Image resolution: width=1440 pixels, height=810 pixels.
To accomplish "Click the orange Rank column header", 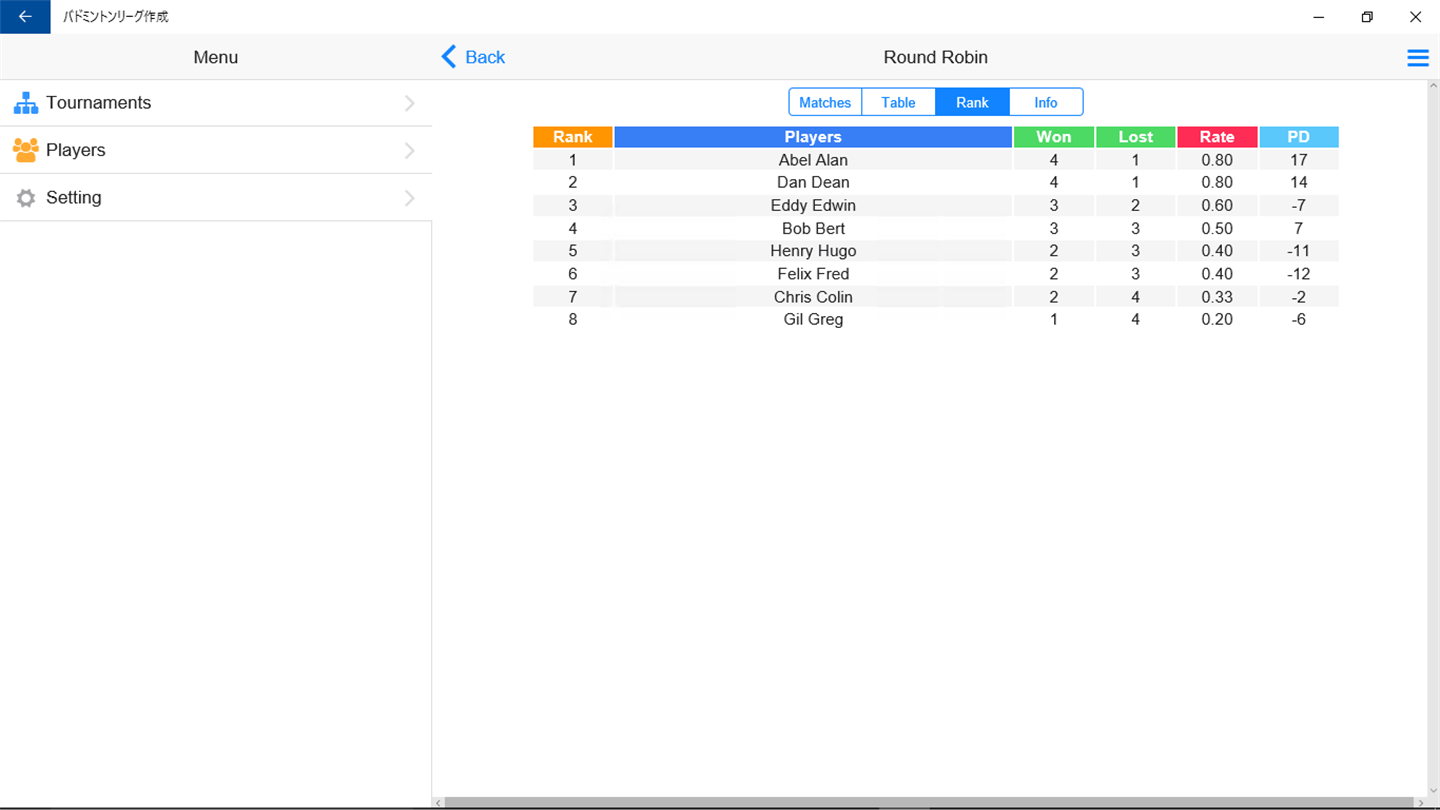I will [573, 137].
